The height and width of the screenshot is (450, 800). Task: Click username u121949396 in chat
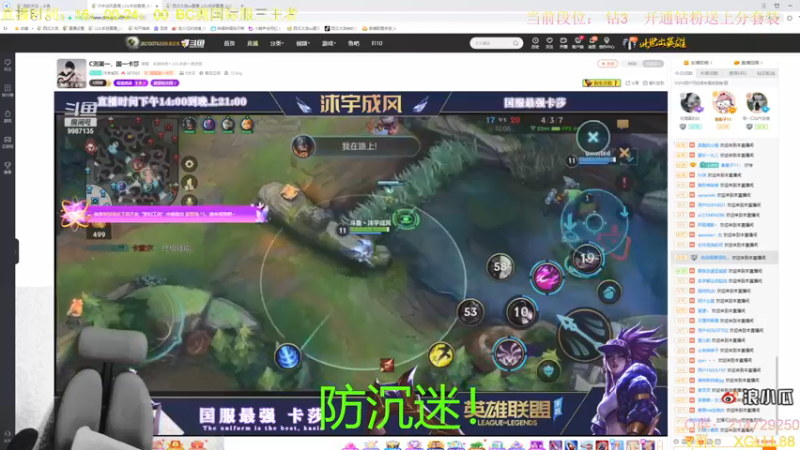tap(711, 215)
